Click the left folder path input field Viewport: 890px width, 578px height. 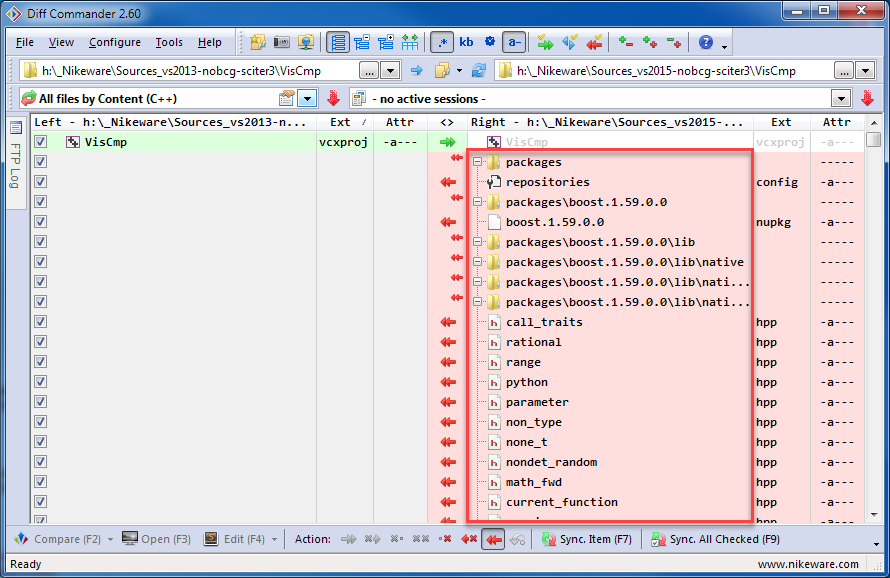(195, 71)
